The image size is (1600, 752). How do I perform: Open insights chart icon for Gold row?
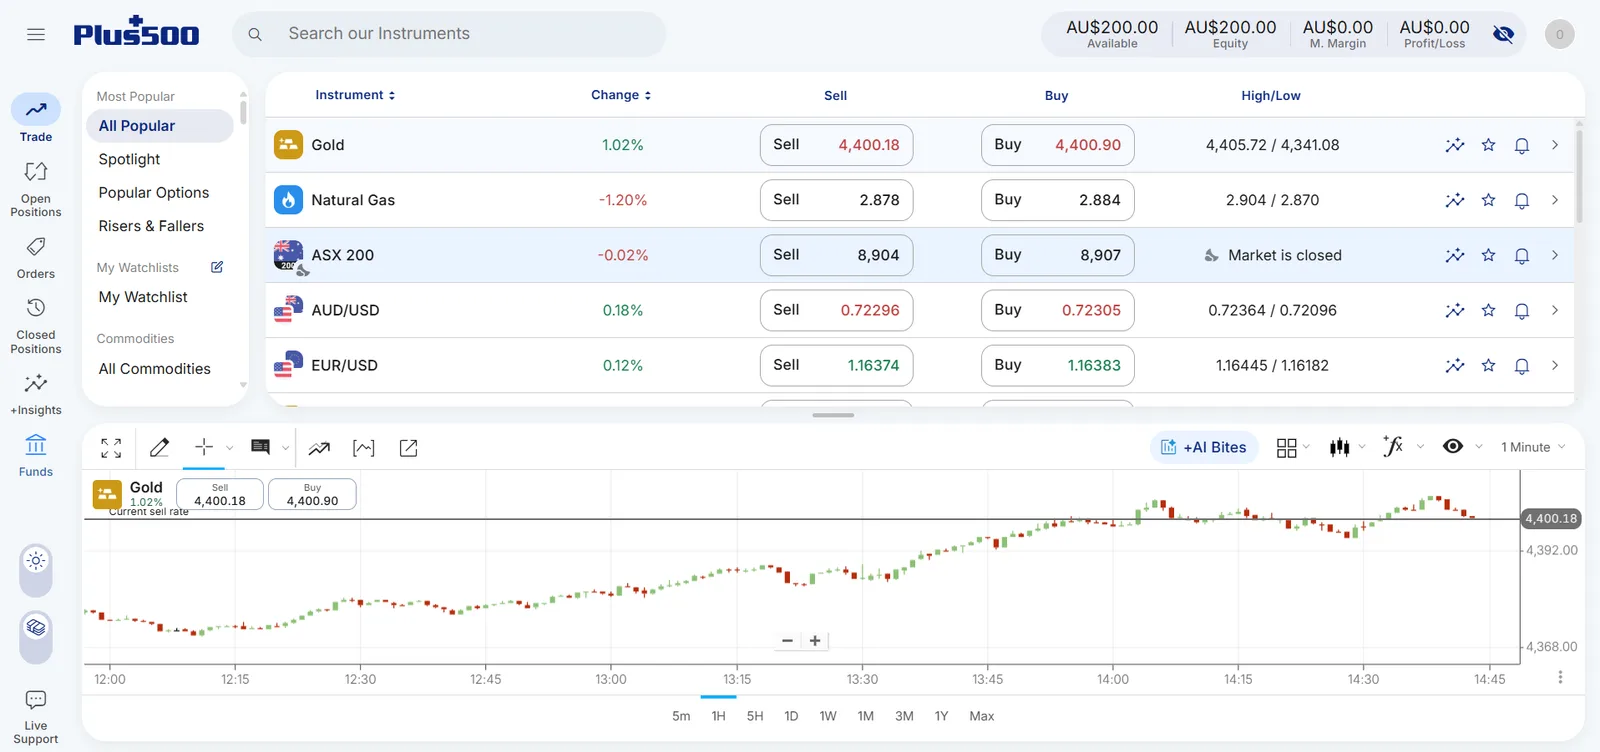pos(1455,145)
